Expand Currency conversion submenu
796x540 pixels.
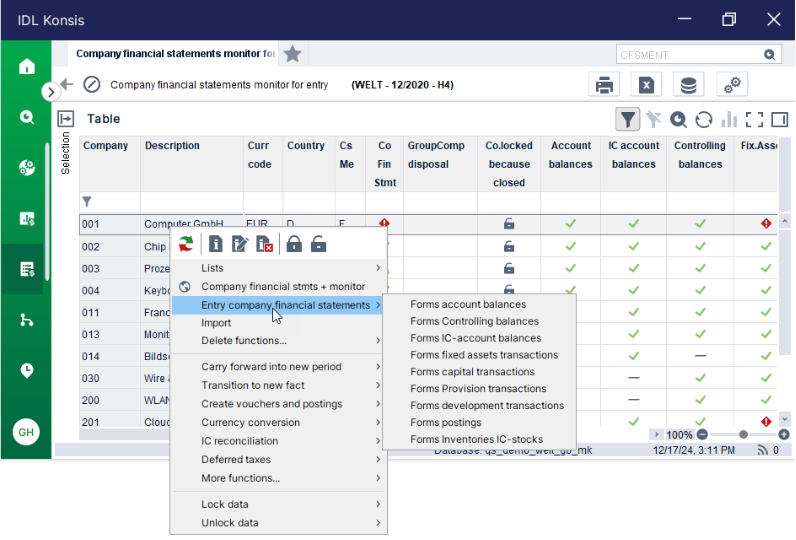278,423
